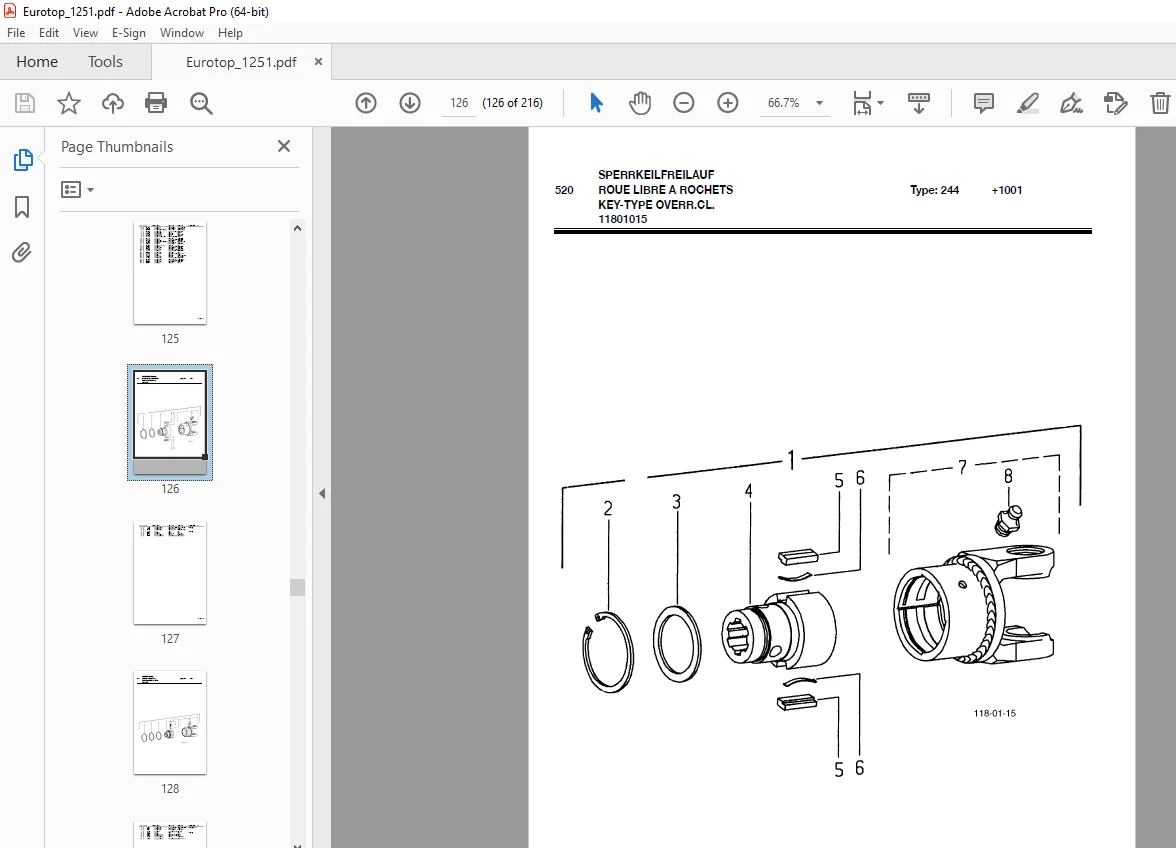Add the file to starred favorites

coord(68,103)
